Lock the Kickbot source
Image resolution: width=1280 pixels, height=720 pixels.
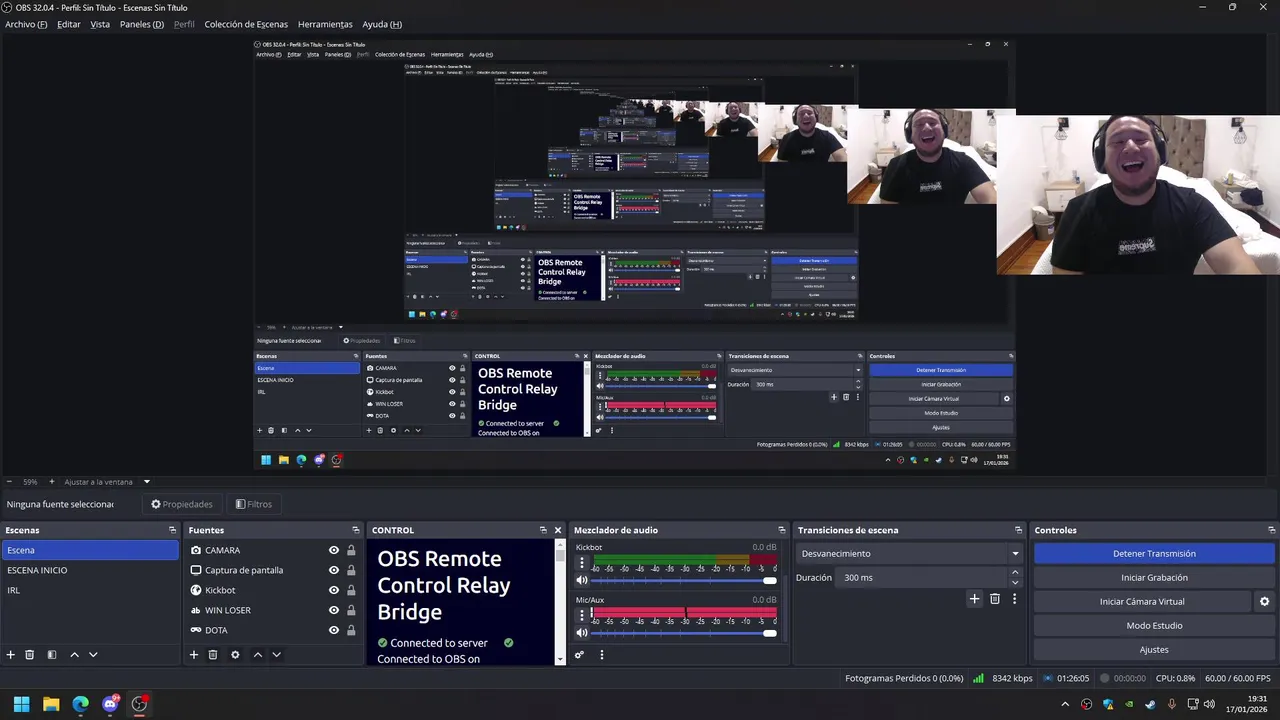(x=351, y=590)
